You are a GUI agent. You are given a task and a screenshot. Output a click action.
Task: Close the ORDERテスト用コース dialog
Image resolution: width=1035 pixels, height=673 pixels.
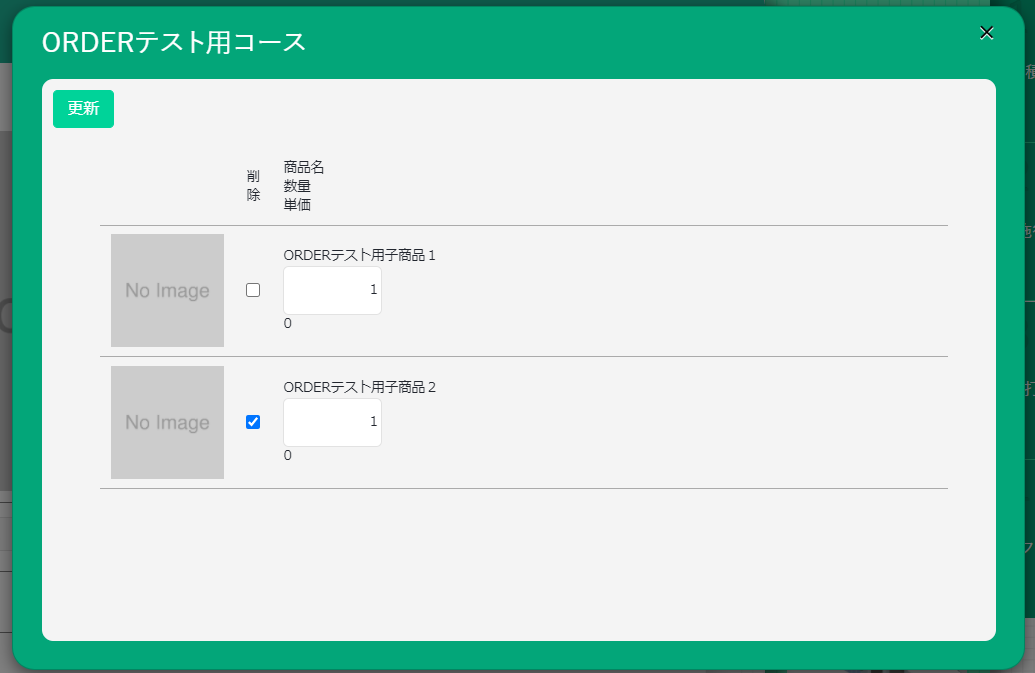click(986, 33)
